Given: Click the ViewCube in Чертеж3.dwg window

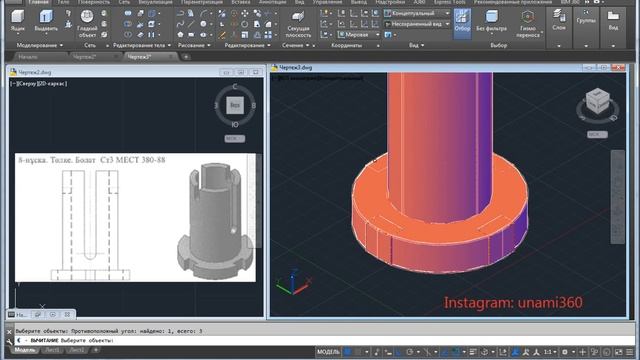Looking at the screenshot, I should [x=597, y=102].
